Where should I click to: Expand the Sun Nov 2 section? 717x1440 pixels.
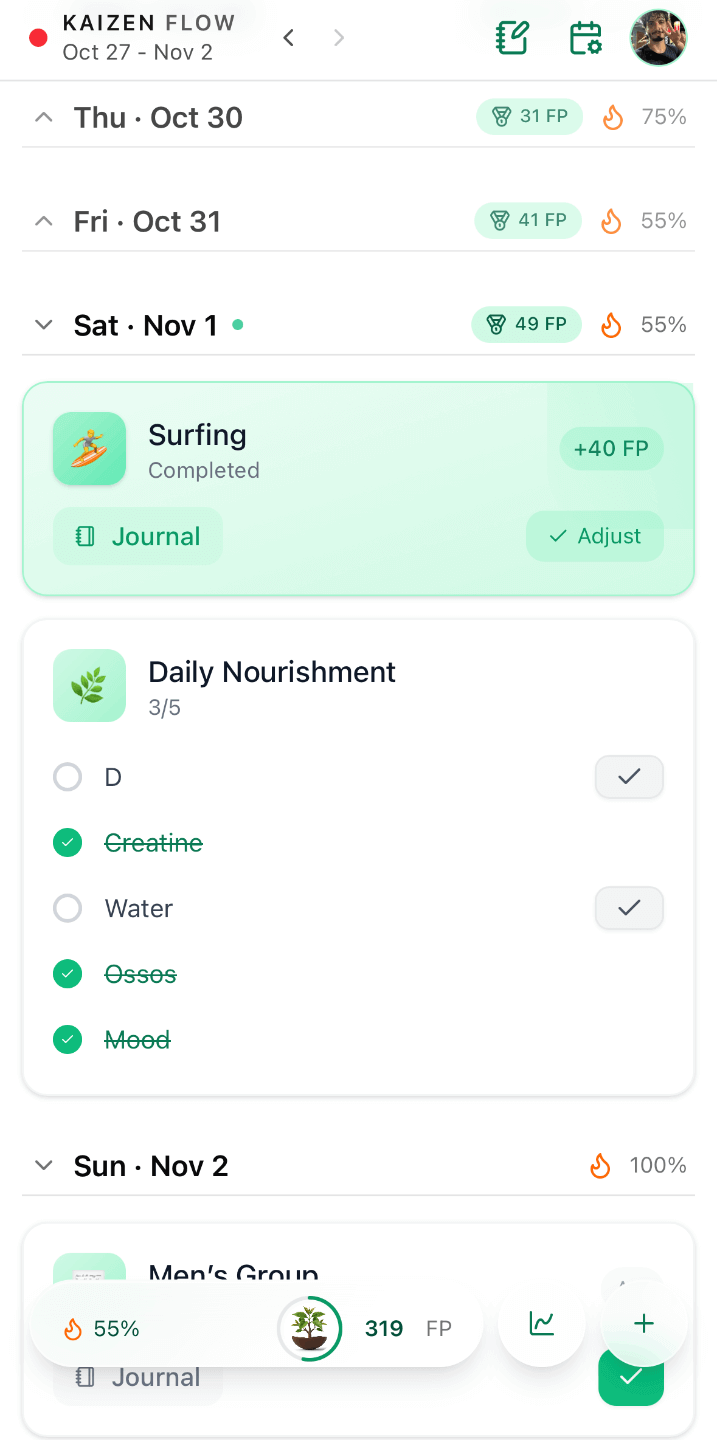(43, 1164)
